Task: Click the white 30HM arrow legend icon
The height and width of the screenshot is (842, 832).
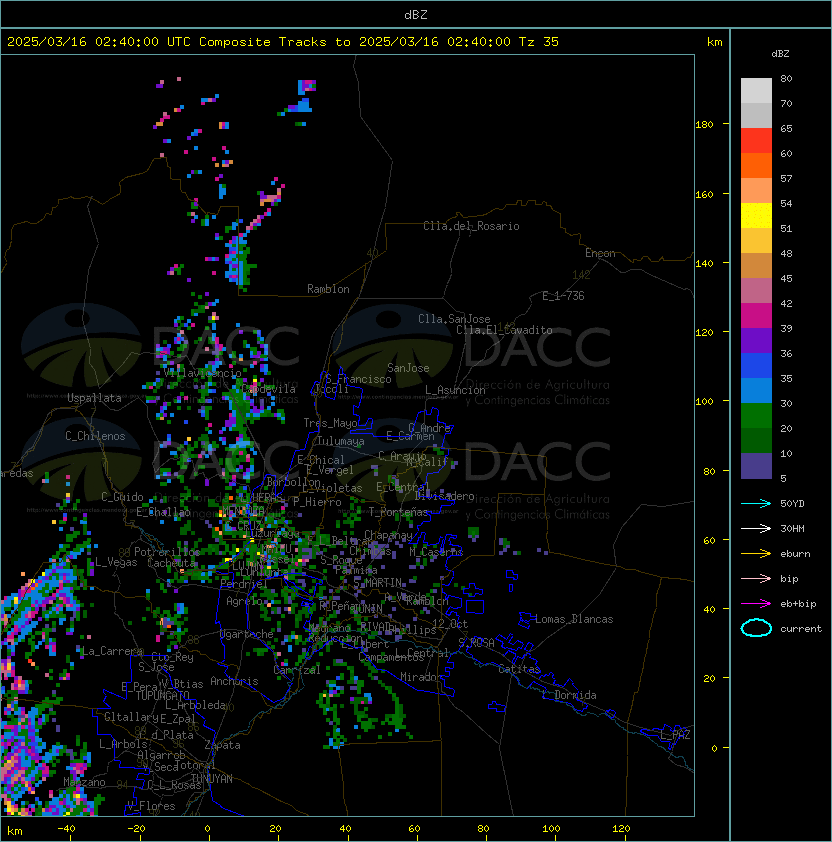Action: click(756, 529)
